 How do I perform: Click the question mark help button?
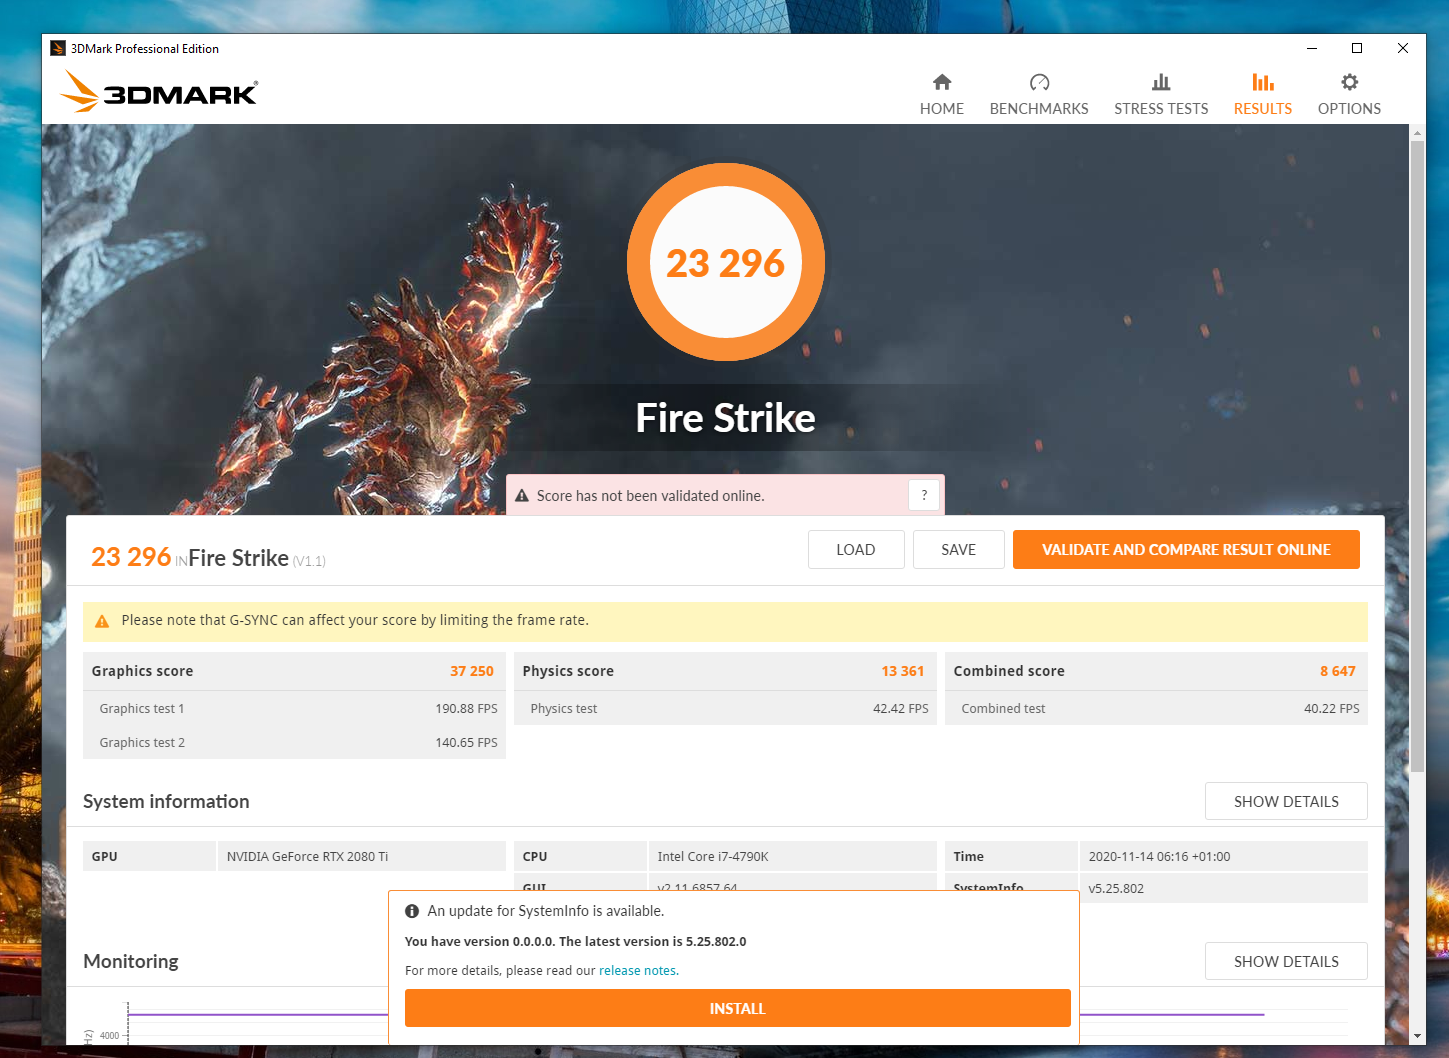(x=924, y=495)
